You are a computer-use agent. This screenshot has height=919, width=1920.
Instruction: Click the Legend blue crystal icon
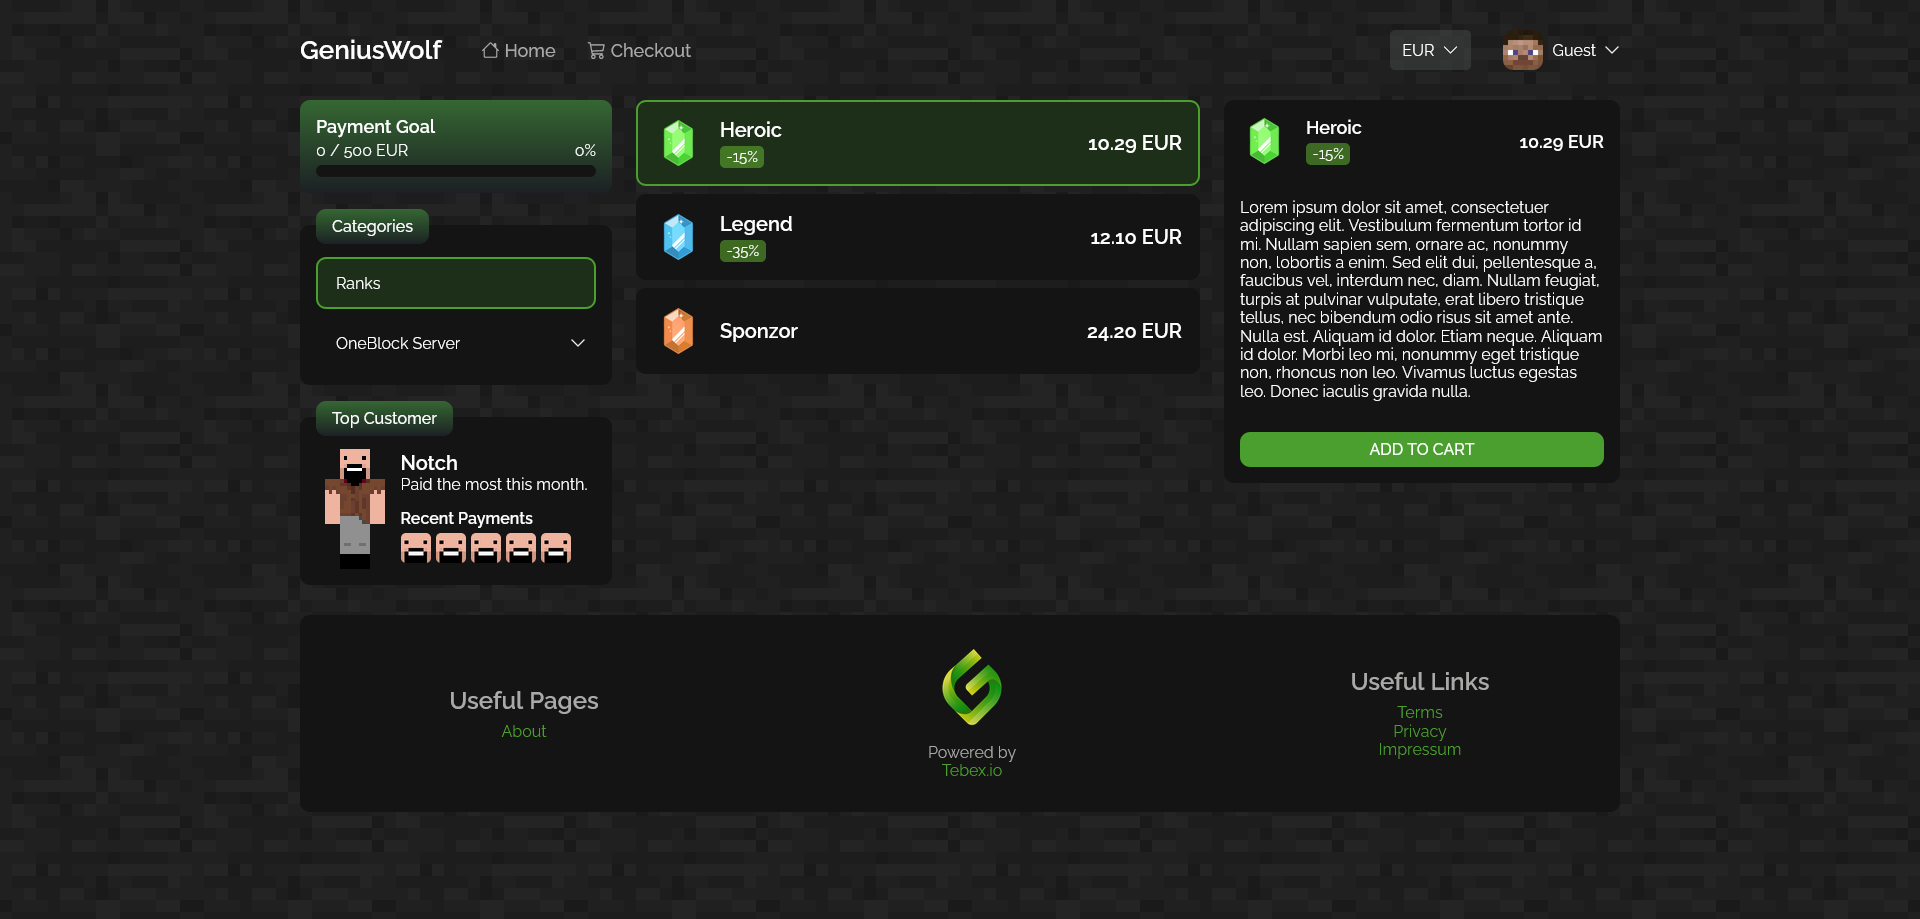[x=679, y=236]
